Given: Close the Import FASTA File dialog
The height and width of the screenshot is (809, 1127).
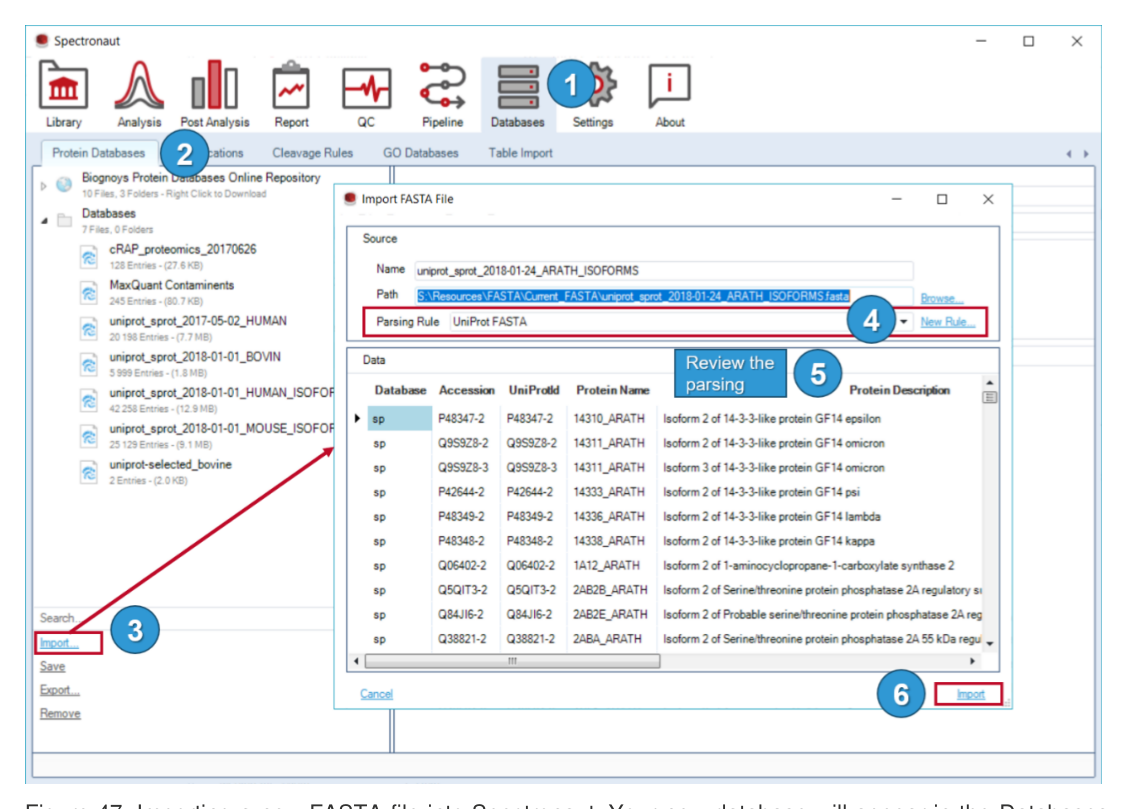Looking at the screenshot, I should click(x=988, y=199).
